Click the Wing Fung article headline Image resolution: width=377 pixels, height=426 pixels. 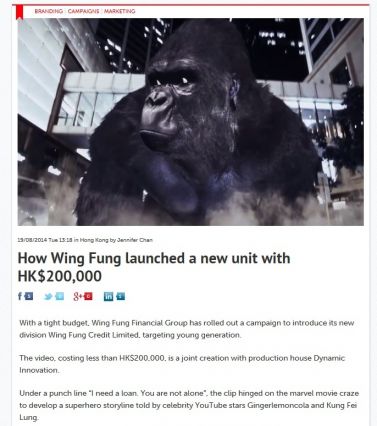point(154,267)
